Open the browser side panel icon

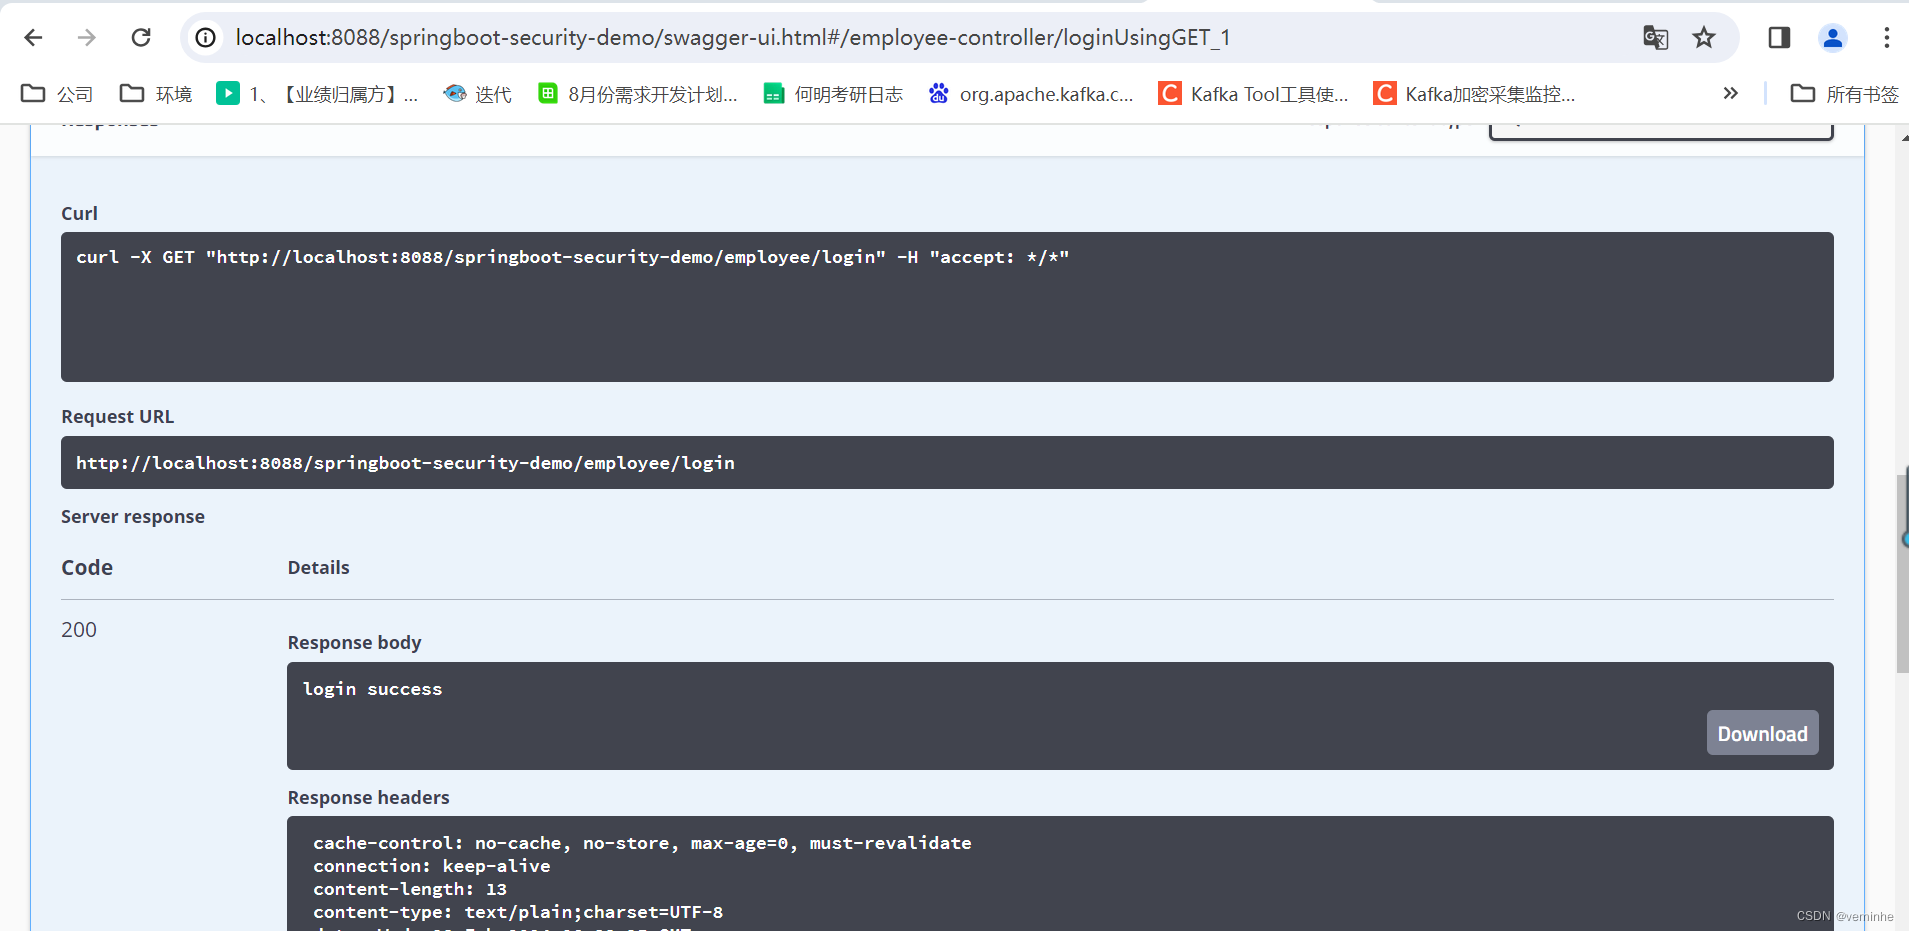point(1779,37)
